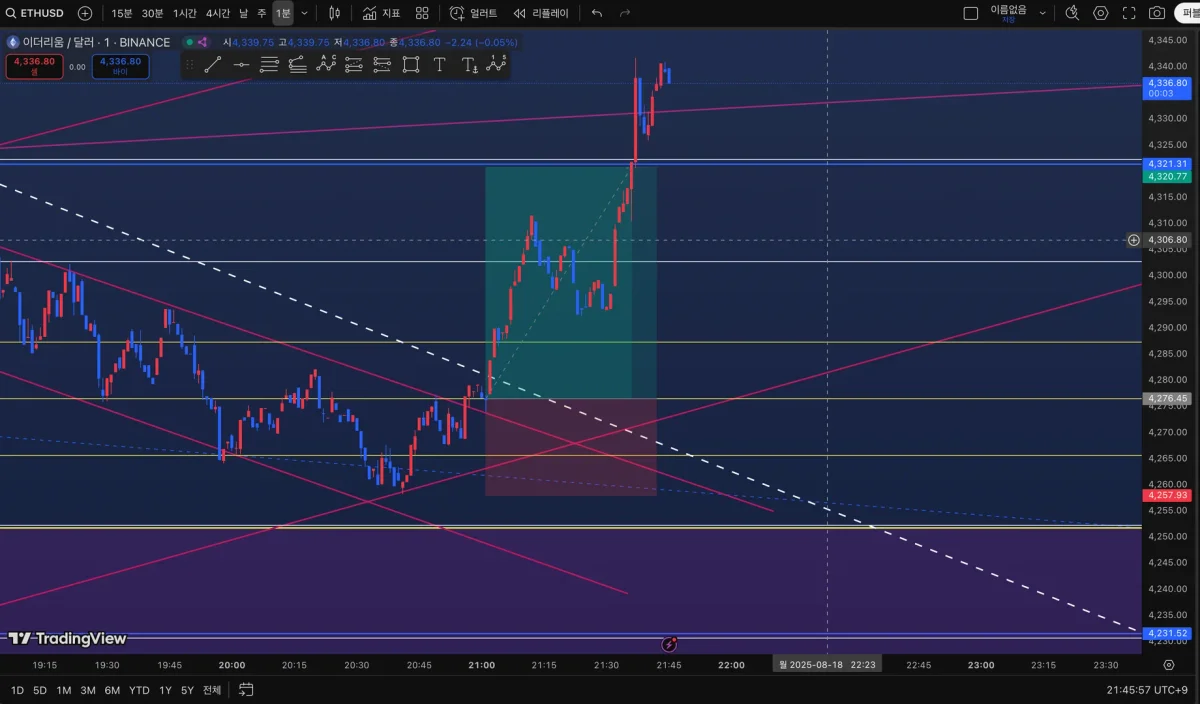1200x704 pixels.
Task: Switch to the 4시간 interval
Action: (x=217, y=13)
